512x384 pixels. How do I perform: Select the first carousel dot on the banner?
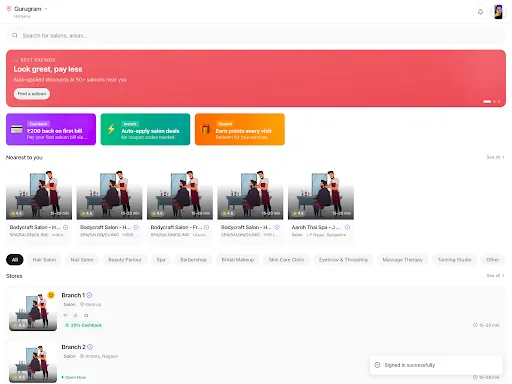tap(487, 101)
